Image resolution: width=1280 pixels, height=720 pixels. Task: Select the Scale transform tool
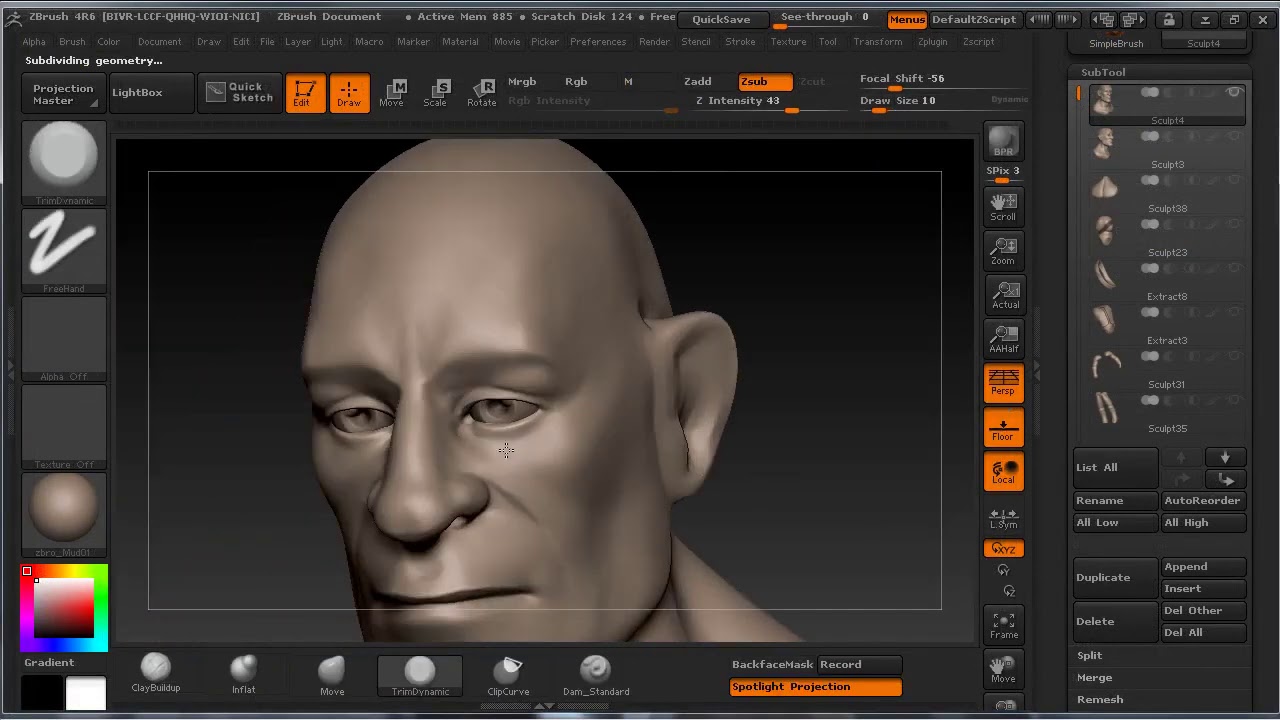pos(435,93)
